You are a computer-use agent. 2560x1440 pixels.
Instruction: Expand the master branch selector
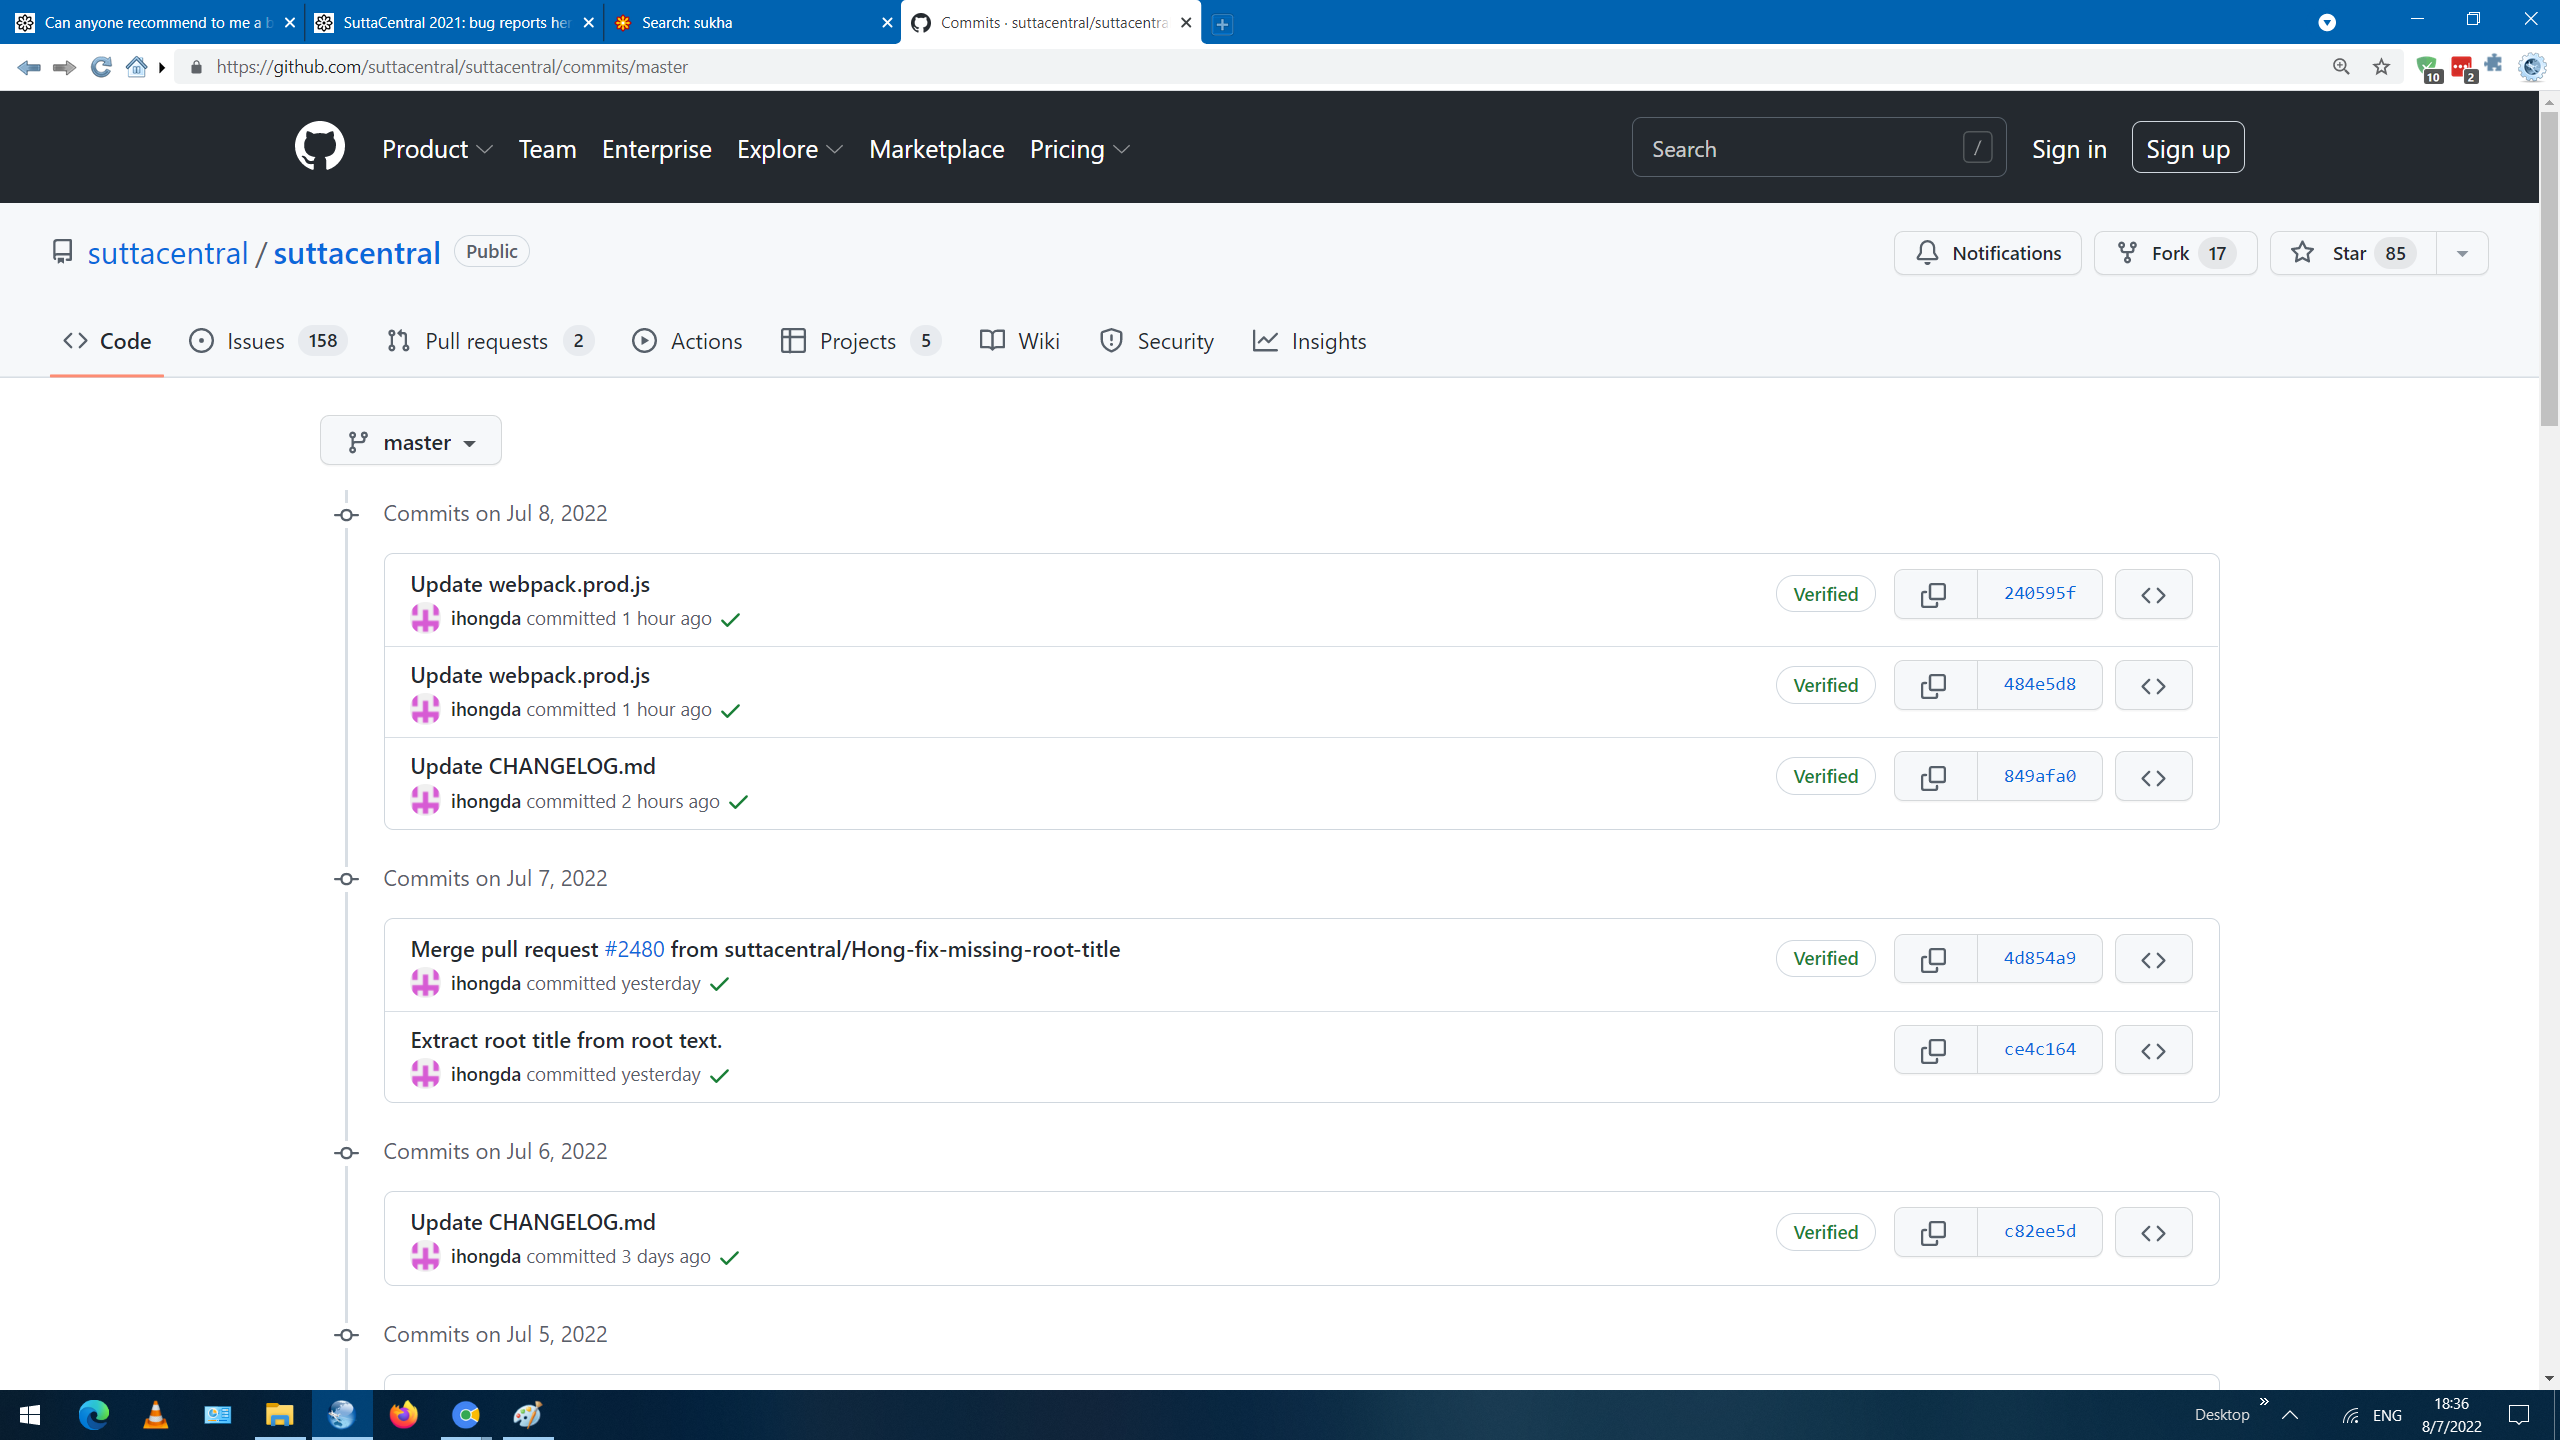(x=411, y=441)
